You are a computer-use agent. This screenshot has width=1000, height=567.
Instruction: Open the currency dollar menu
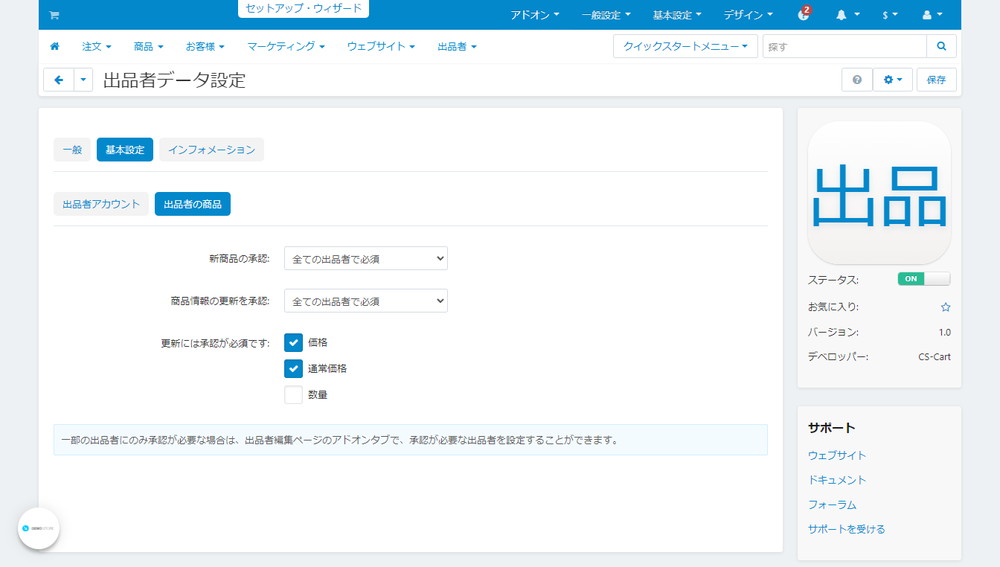890,15
